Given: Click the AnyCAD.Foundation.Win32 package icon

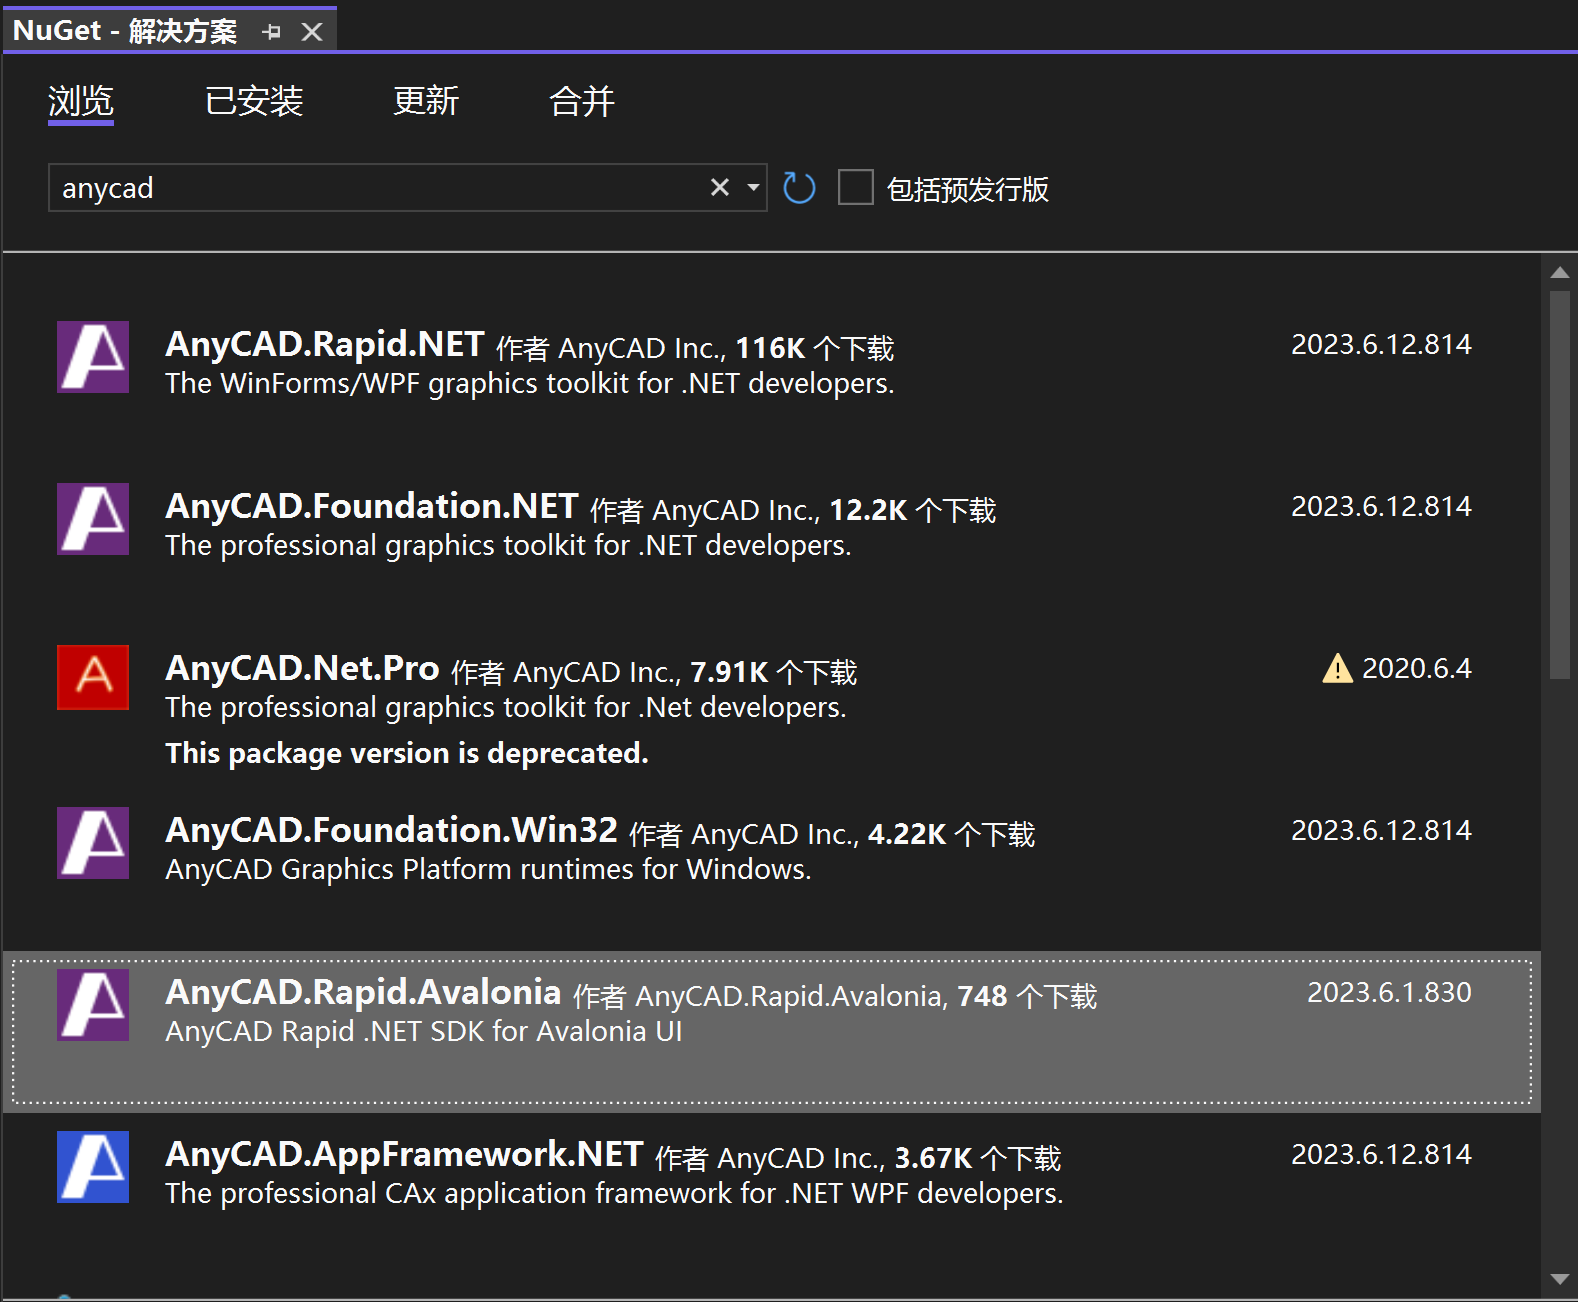Looking at the screenshot, I should (93, 843).
